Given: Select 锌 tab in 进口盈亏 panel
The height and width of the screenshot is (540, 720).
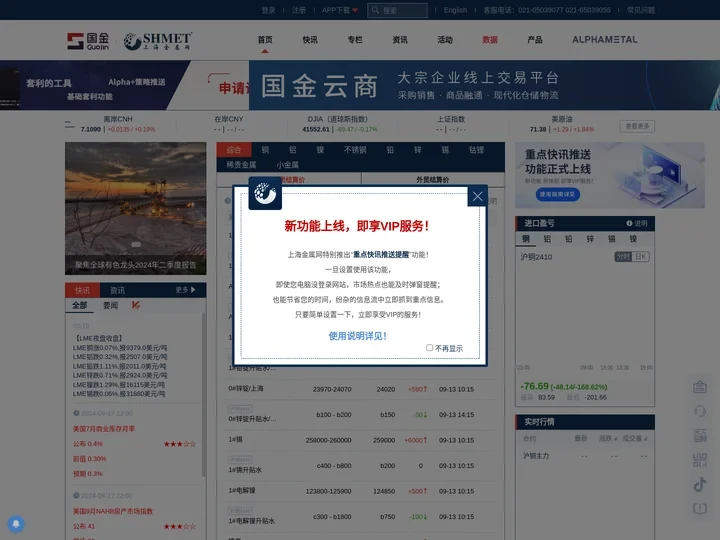Looking at the screenshot, I should (x=590, y=239).
